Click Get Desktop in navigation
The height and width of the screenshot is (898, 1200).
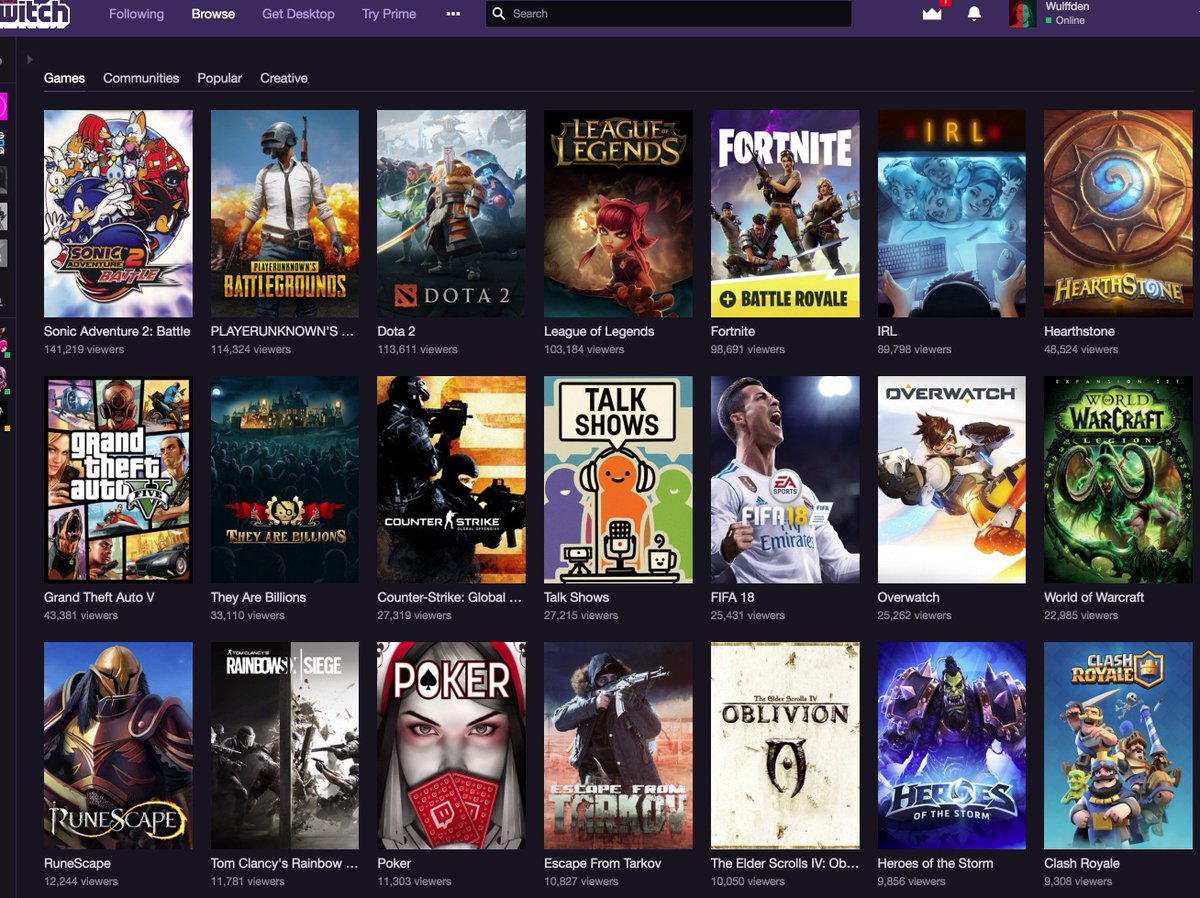click(x=298, y=14)
